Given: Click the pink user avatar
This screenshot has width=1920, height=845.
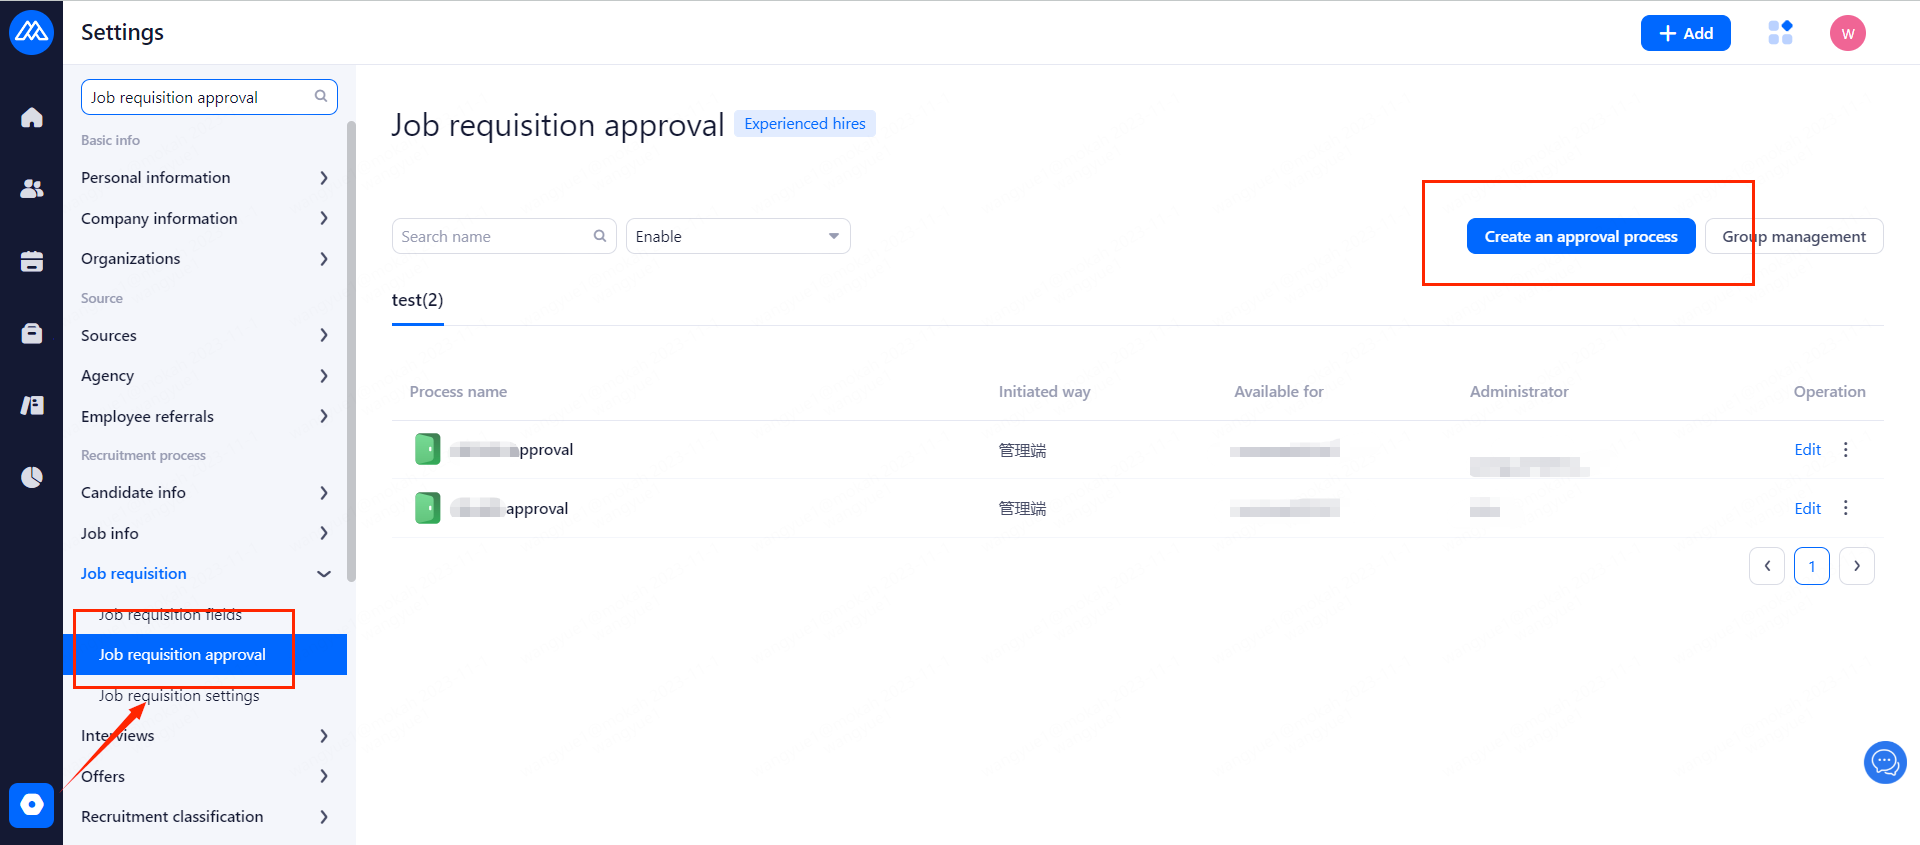Looking at the screenshot, I should pos(1847,33).
